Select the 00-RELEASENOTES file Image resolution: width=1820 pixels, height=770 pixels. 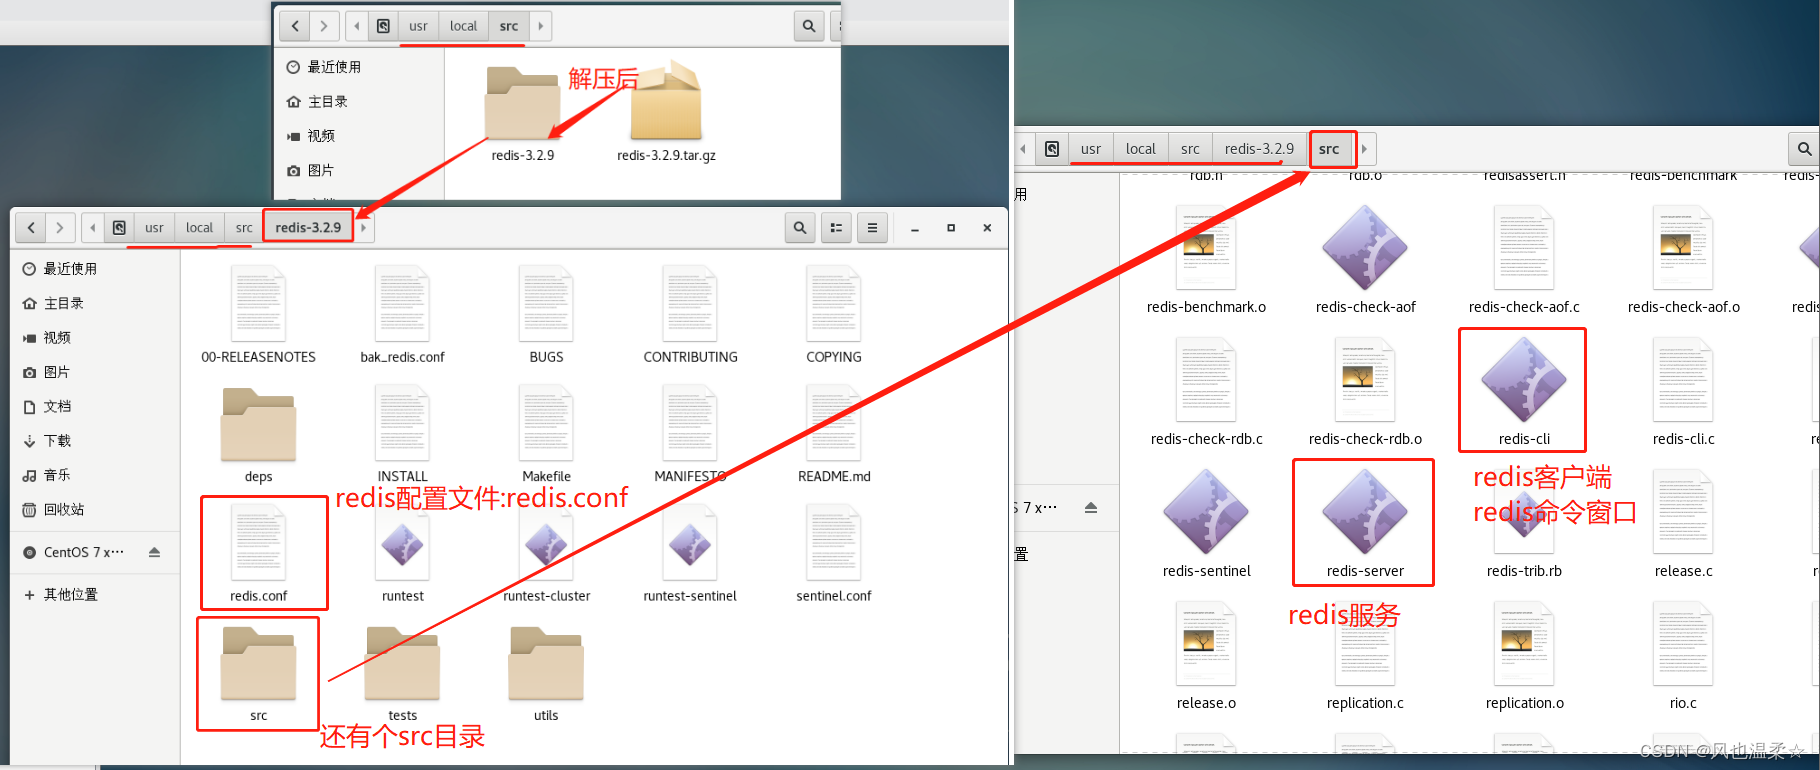pyautogui.click(x=259, y=314)
